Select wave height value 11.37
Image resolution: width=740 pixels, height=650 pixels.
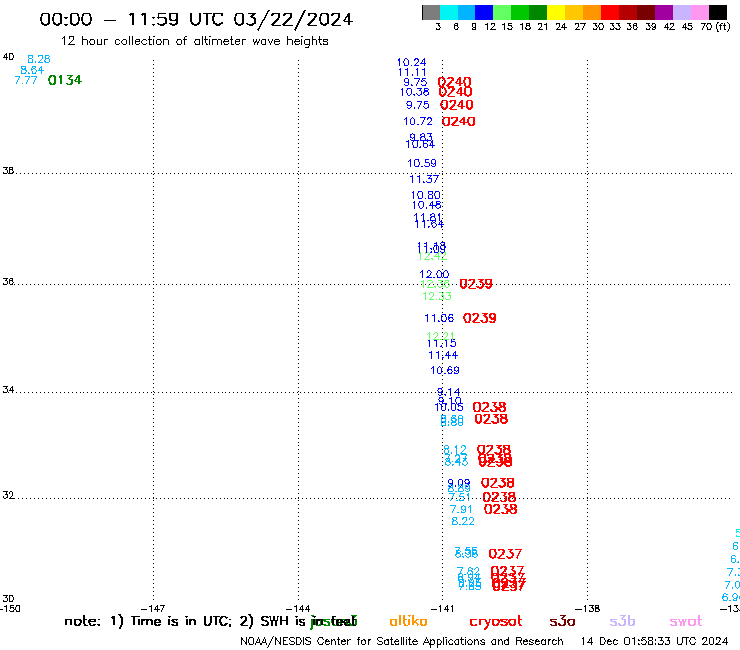click(424, 179)
